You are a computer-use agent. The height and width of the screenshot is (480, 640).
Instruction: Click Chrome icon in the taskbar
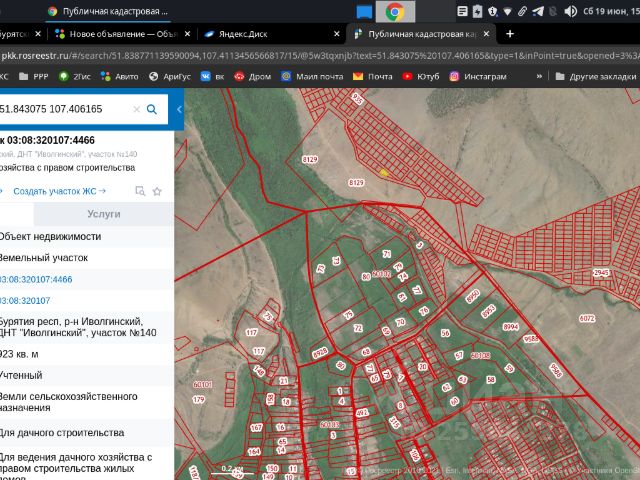pos(394,11)
